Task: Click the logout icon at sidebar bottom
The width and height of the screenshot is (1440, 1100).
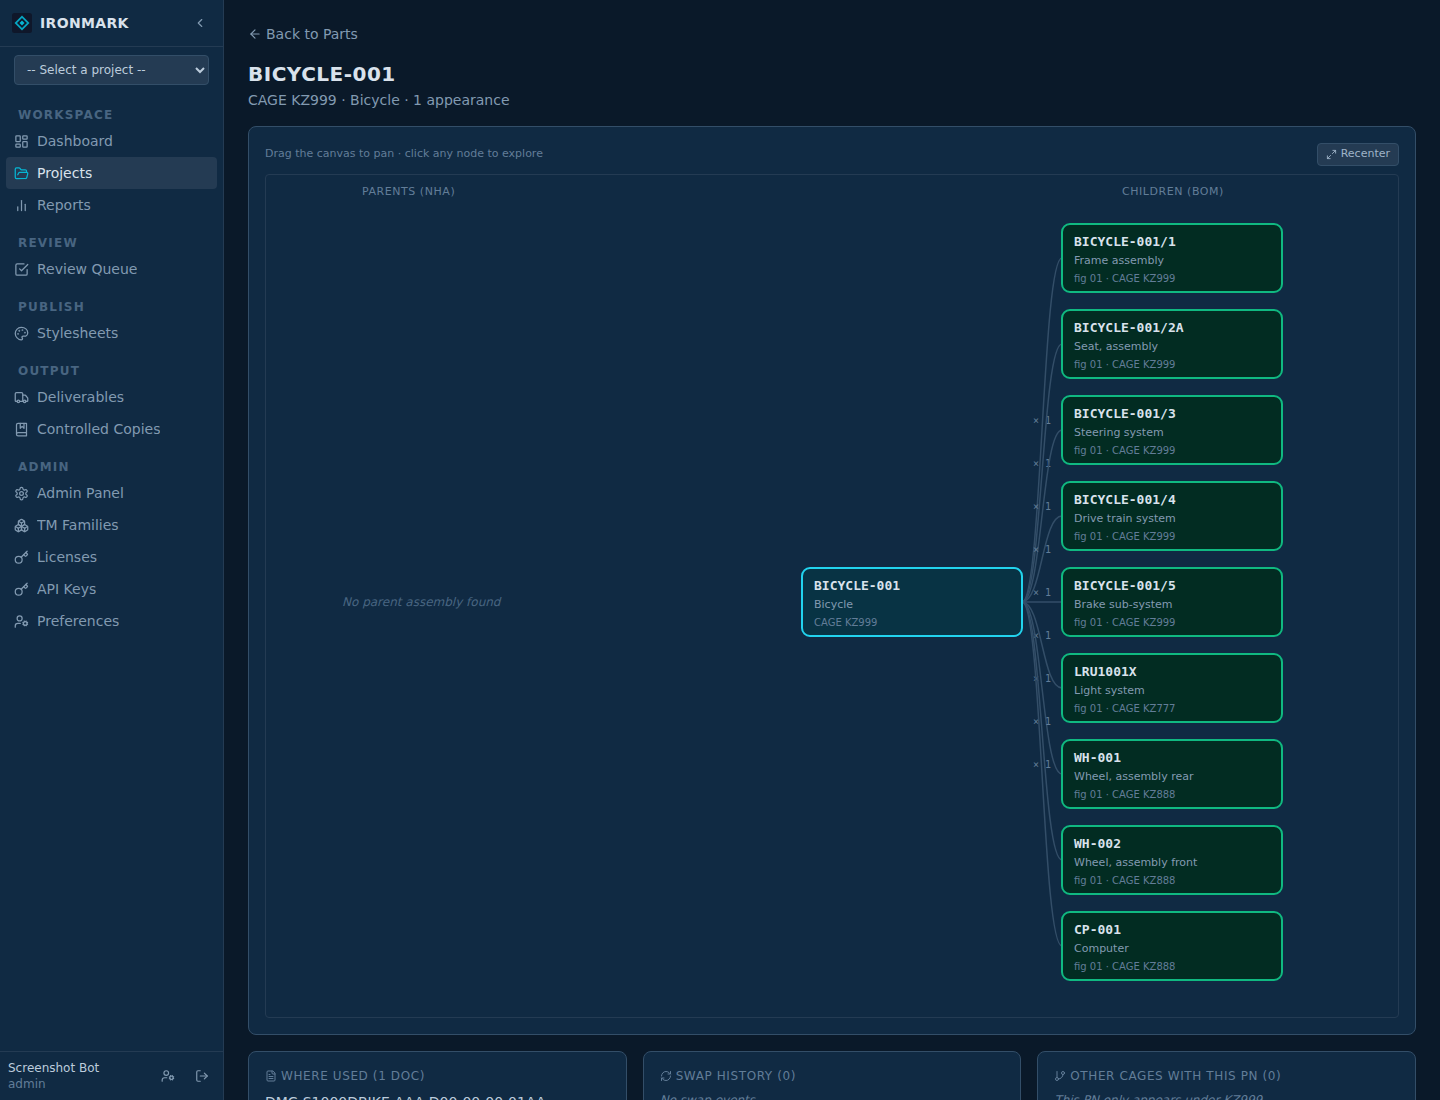Action: tap(202, 1076)
